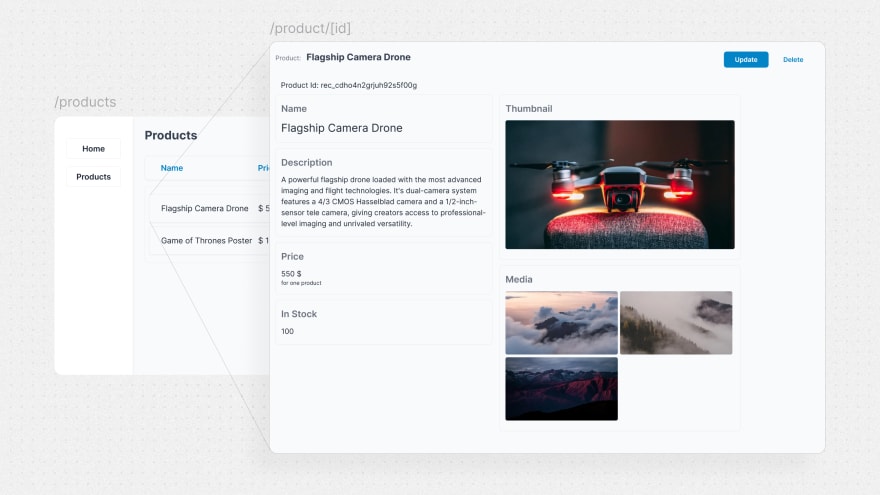Click the Media section label
This screenshot has width=880, height=495.
pos(519,279)
